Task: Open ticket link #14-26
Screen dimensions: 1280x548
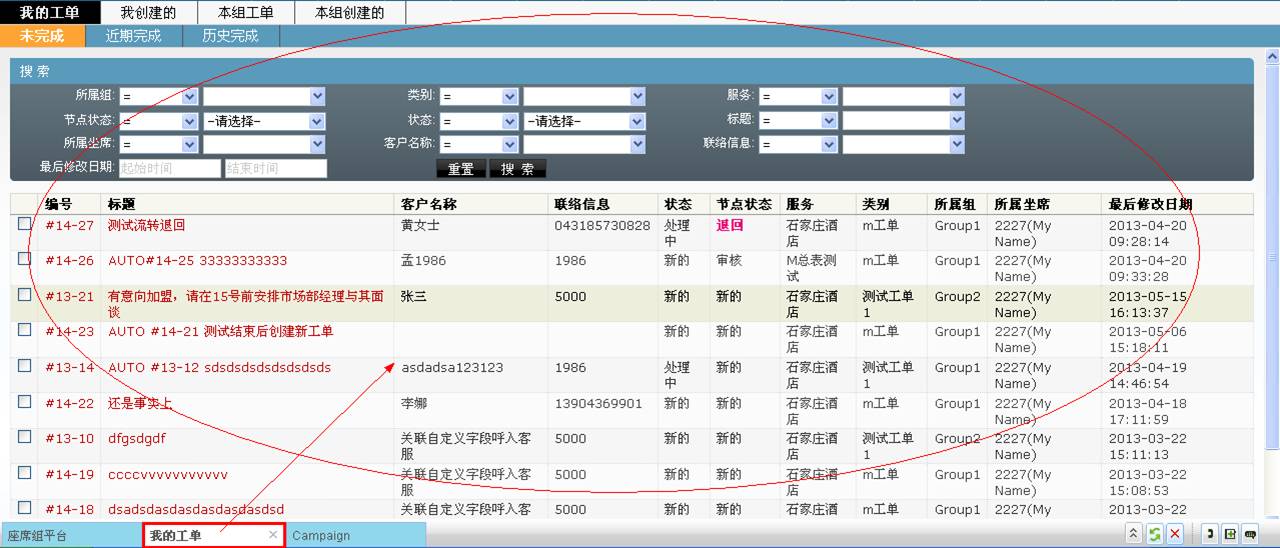Action: click(69, 261)
